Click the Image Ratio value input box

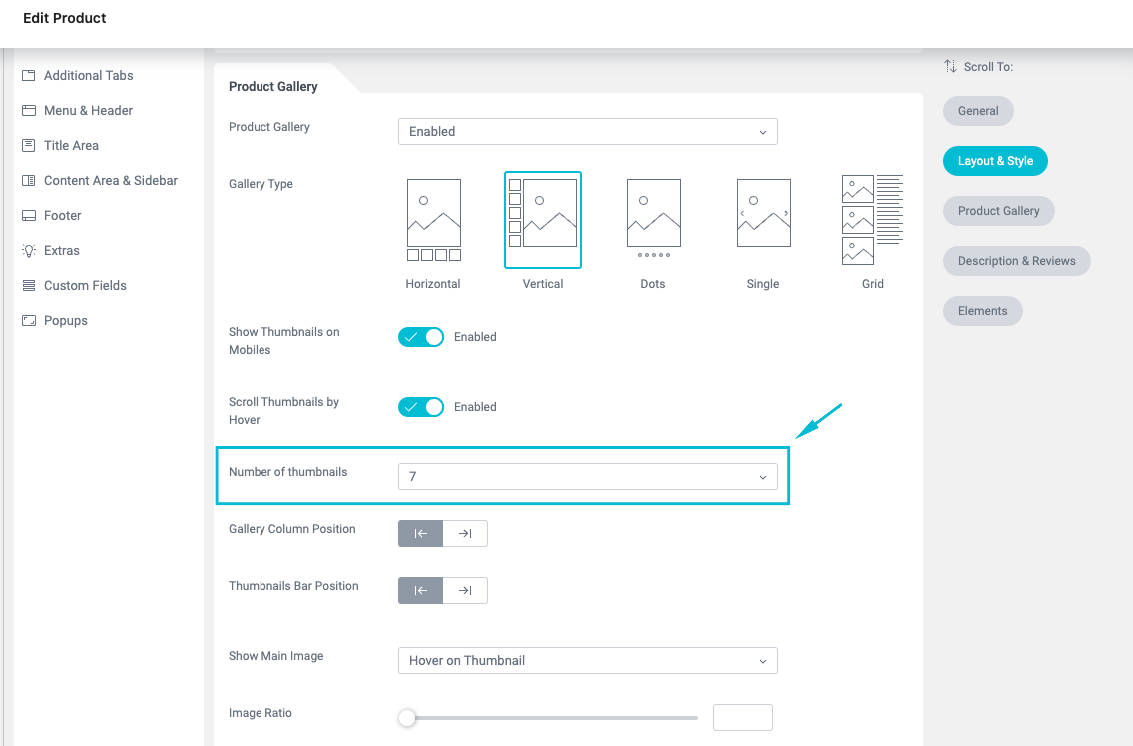point(742,718)
